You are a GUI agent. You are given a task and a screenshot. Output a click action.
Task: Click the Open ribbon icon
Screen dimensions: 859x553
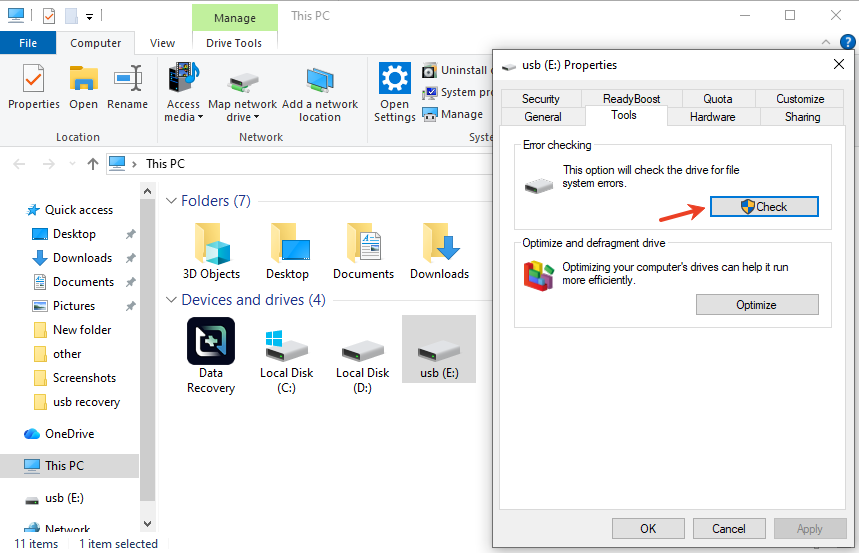[83, 87]
